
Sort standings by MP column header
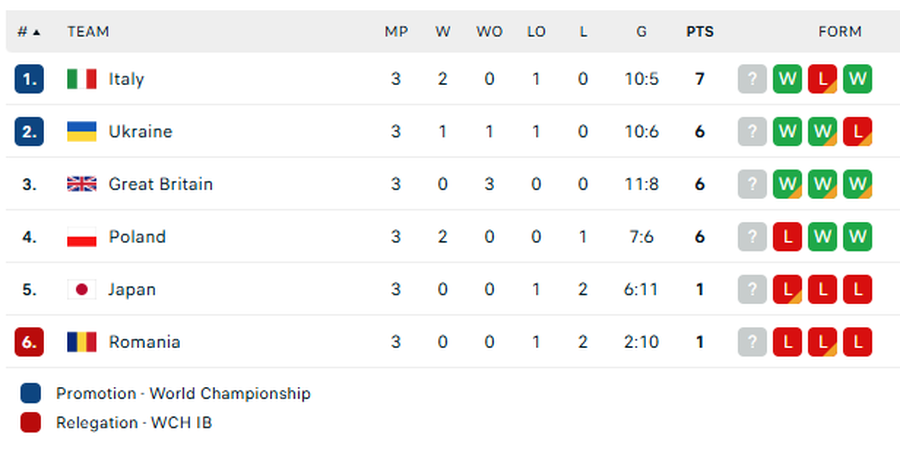click(x=396, y=32)
